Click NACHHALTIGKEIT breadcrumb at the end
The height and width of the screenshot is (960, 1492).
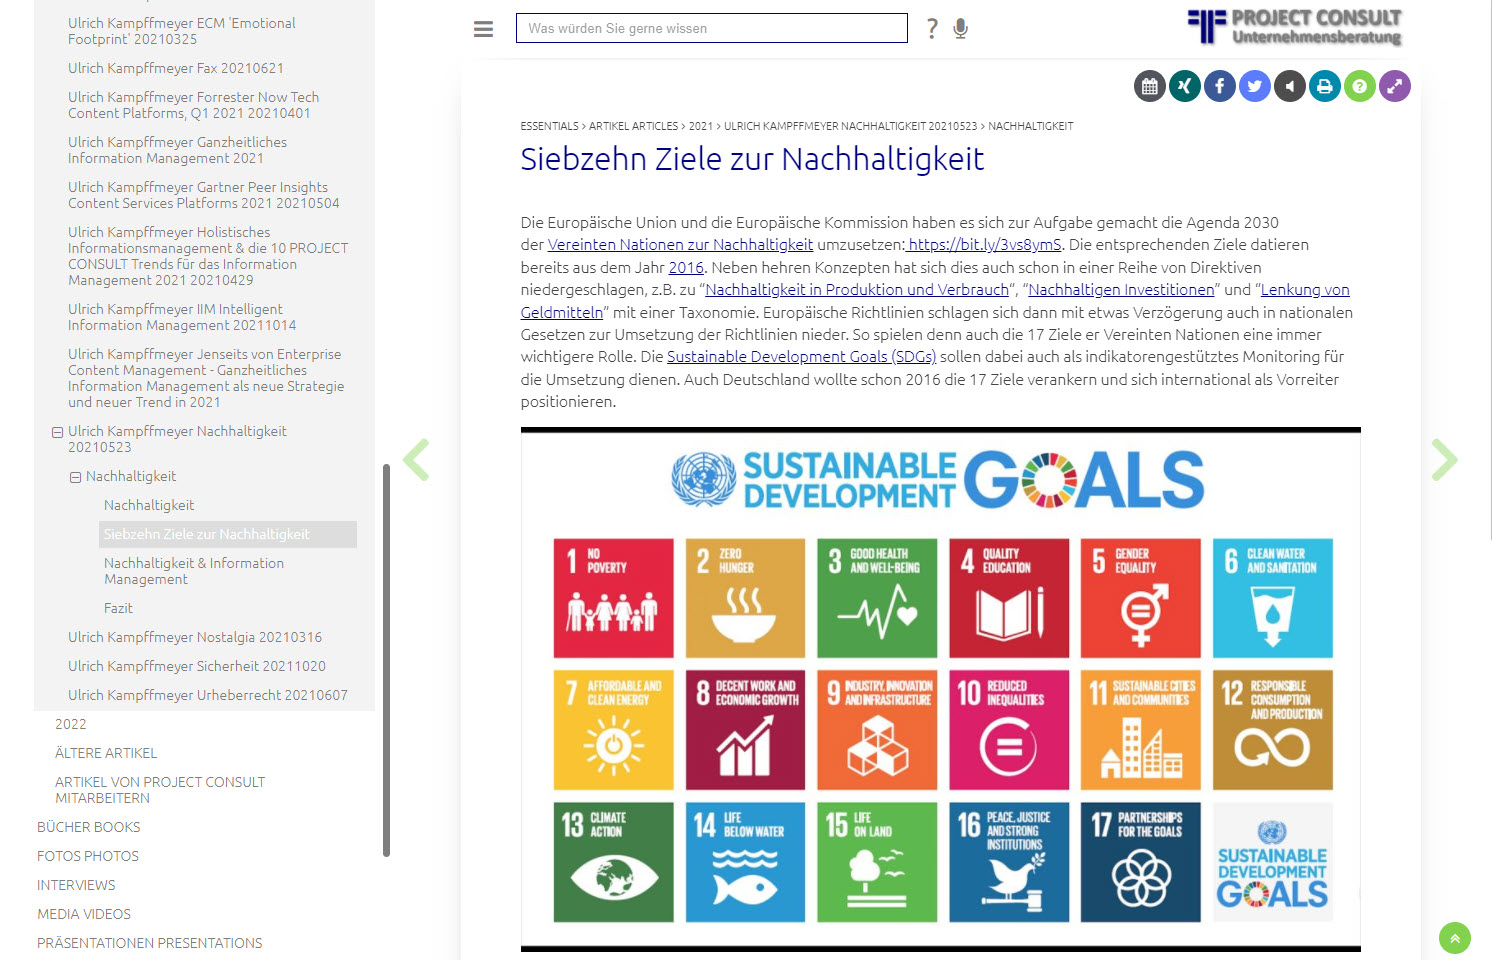(x=1031, y=126)
